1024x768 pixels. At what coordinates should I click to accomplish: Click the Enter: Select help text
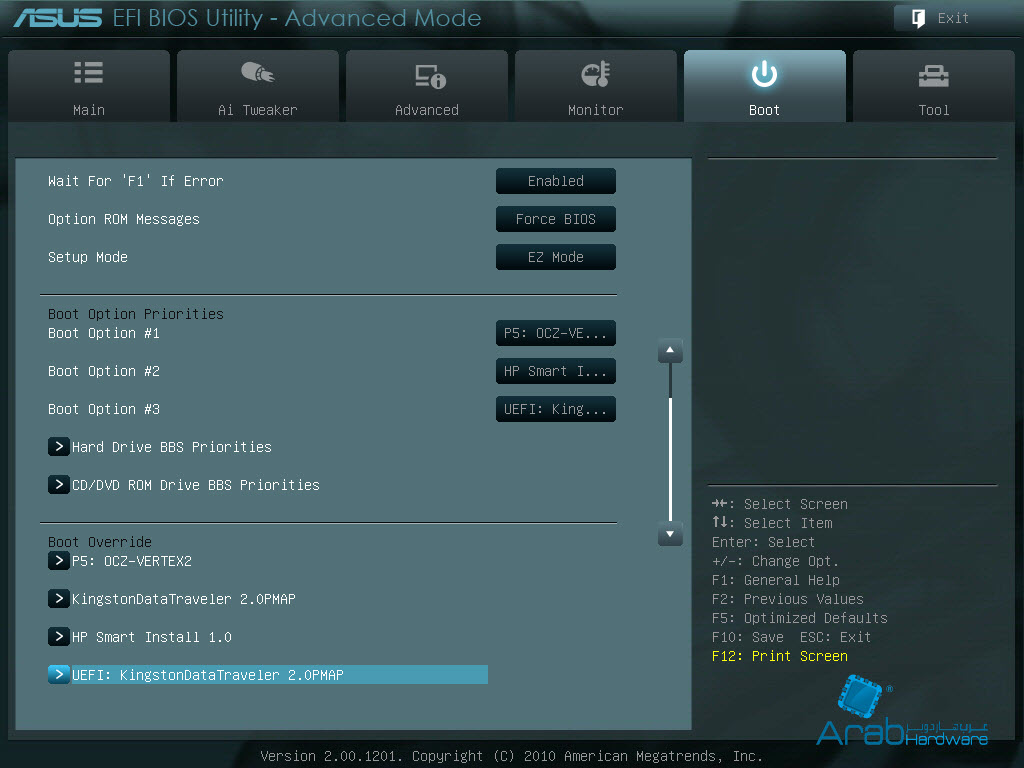tap(763, 542)
